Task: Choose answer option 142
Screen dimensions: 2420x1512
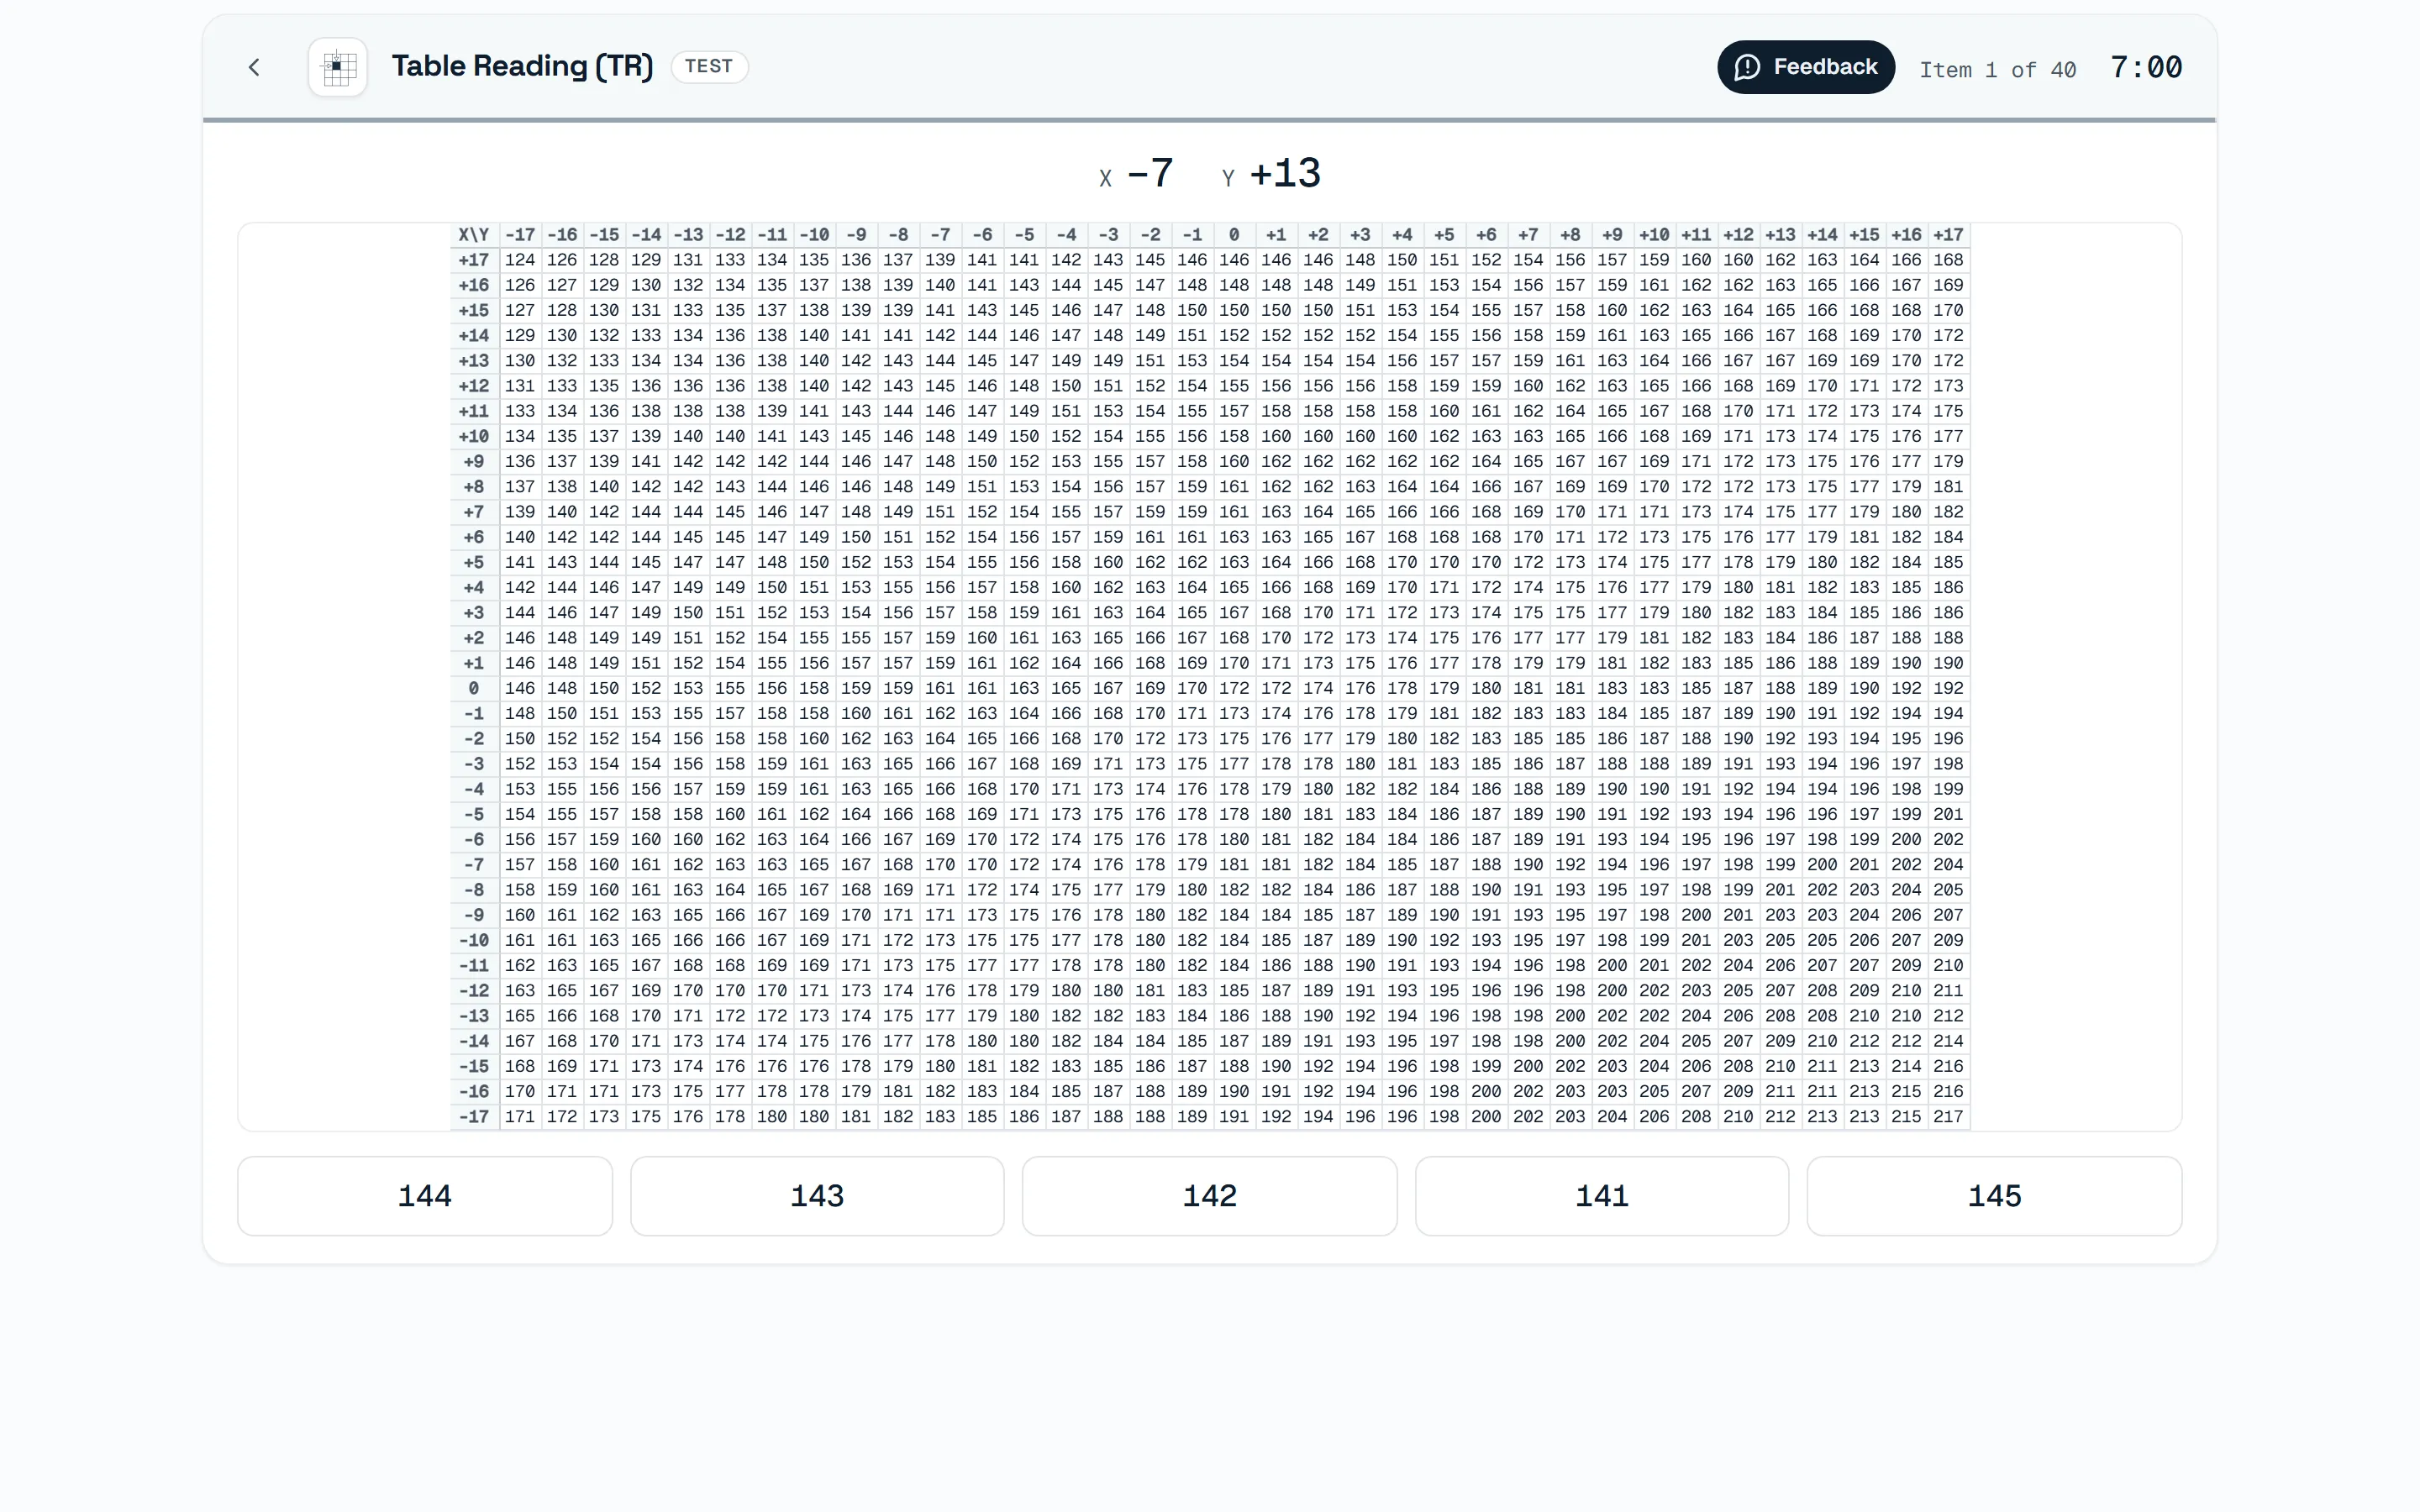Action: [x=1210, y=1196]
